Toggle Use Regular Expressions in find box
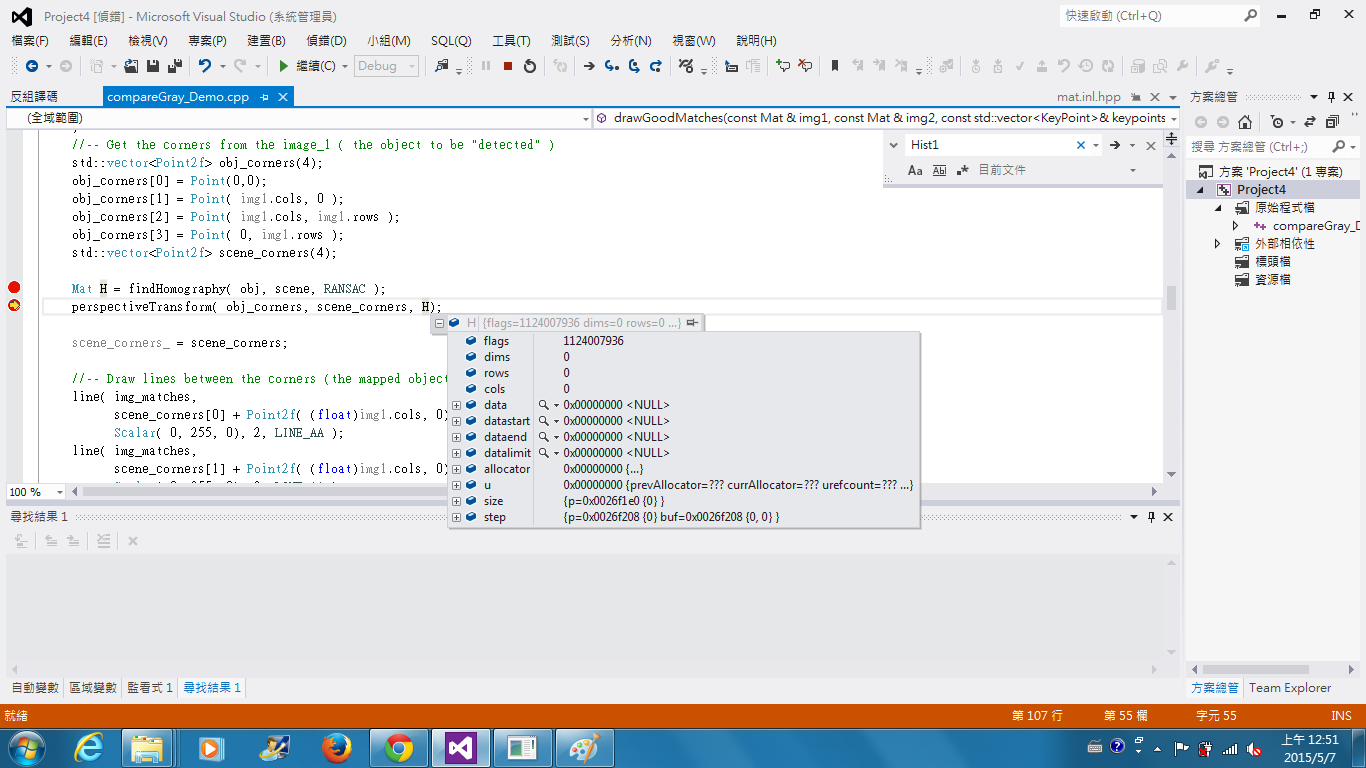The width and height of the screenshot is (1366, 768). [x=962, y=170]
